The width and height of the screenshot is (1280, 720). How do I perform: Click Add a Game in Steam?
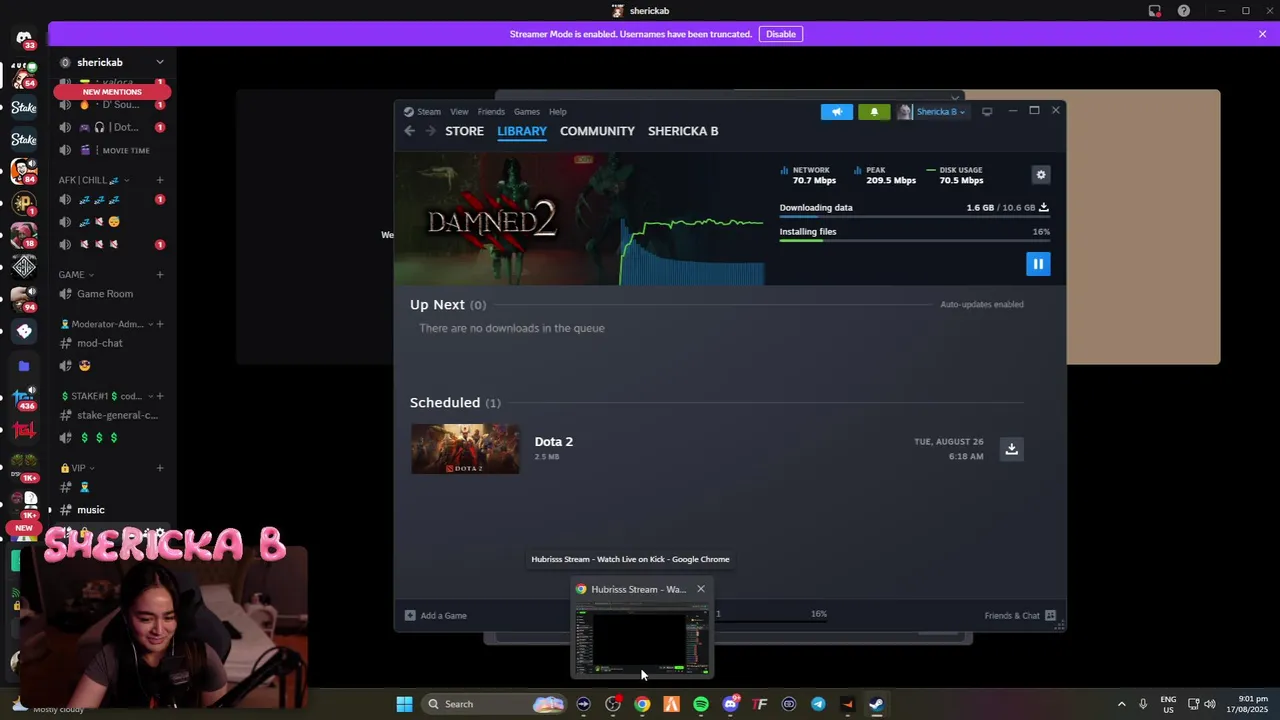436,616
